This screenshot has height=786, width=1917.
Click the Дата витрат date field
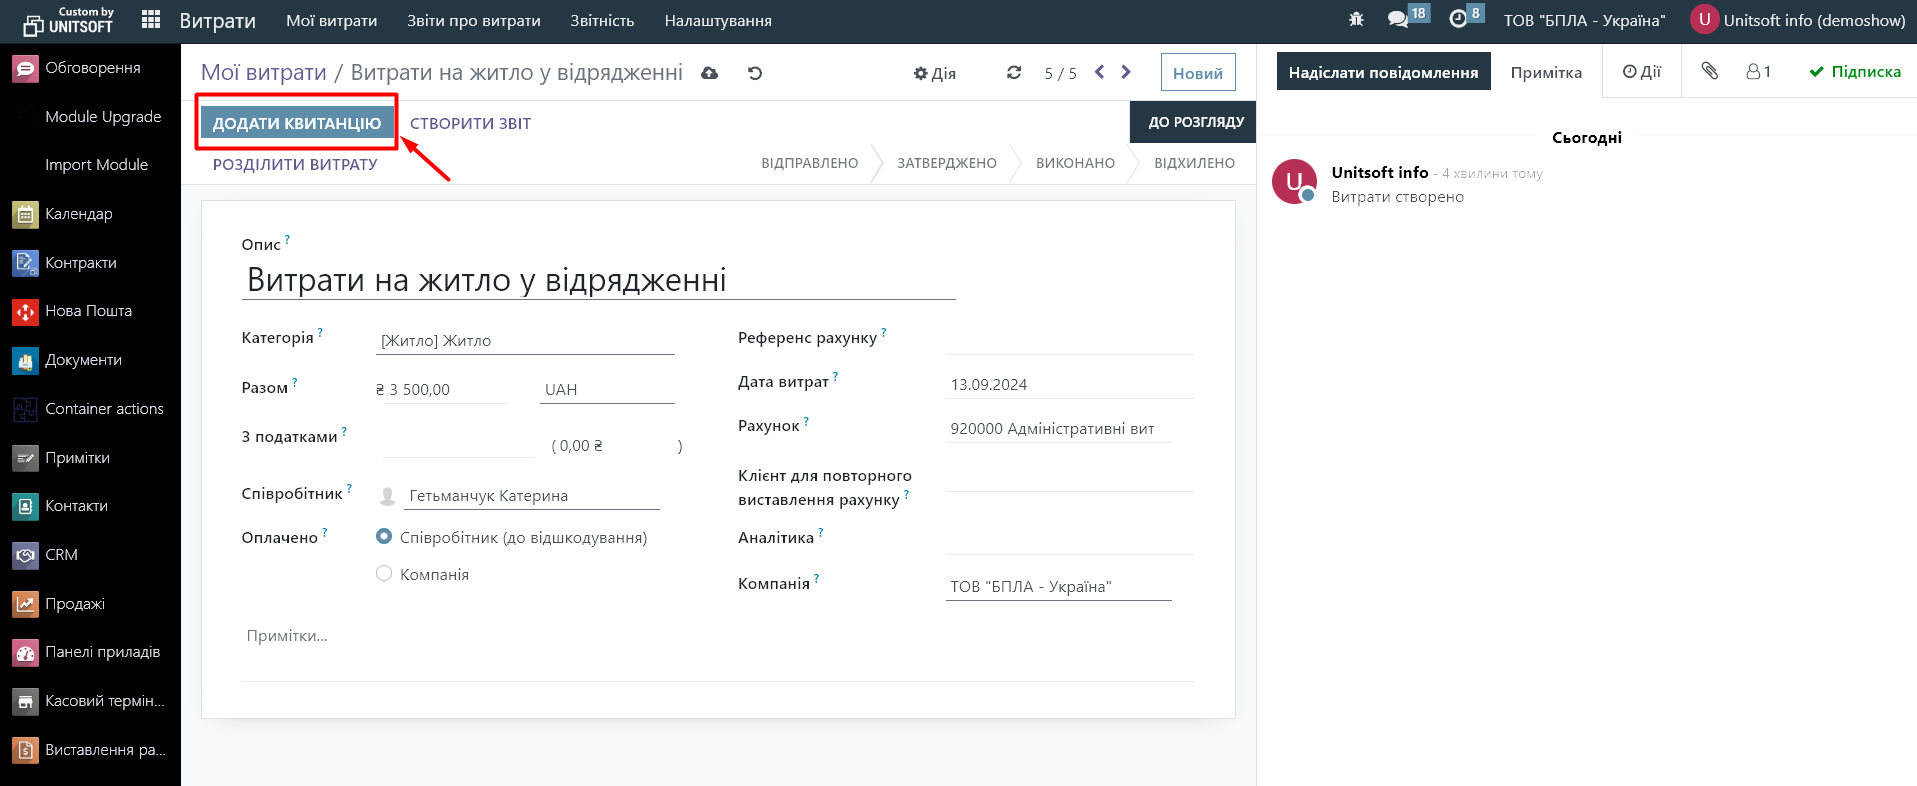1068,385
